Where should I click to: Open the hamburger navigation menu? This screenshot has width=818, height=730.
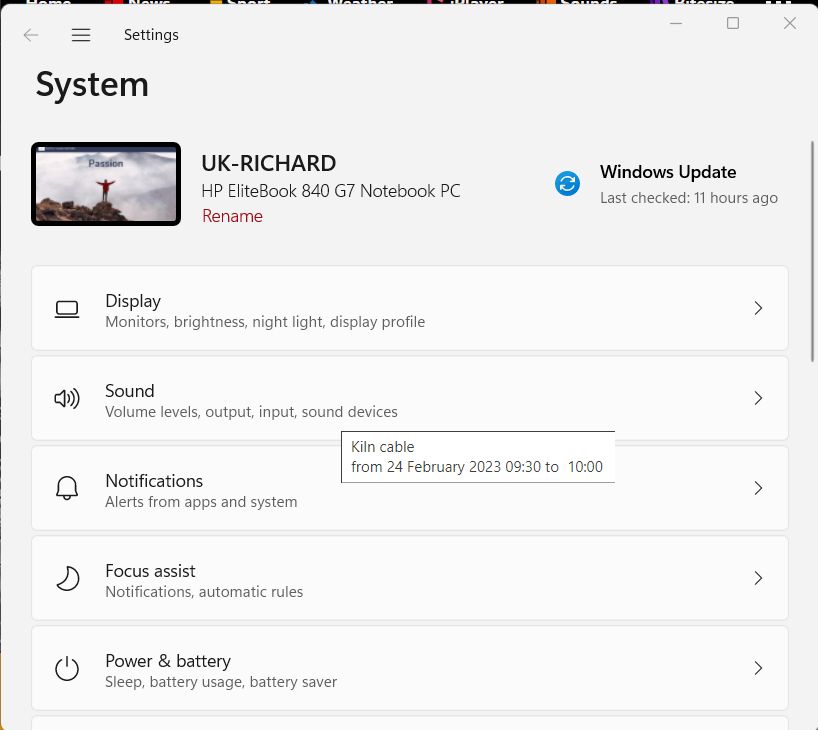tap(81, 35)
